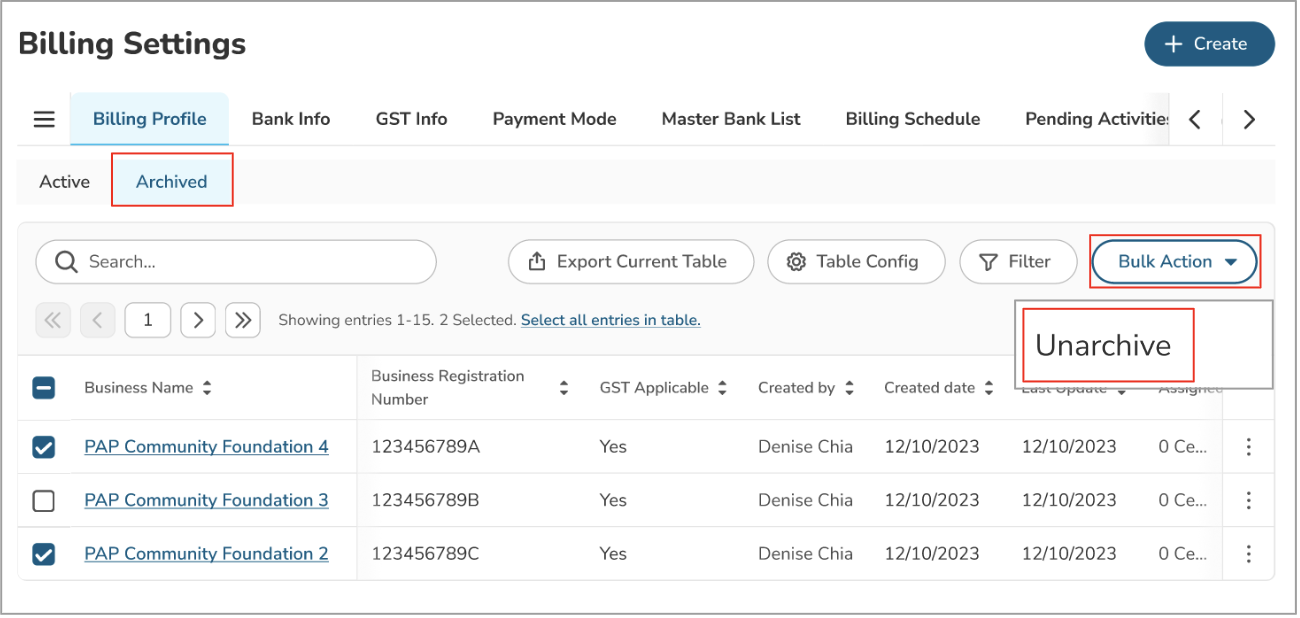Open the Filter options

[x=1018, y=262]
